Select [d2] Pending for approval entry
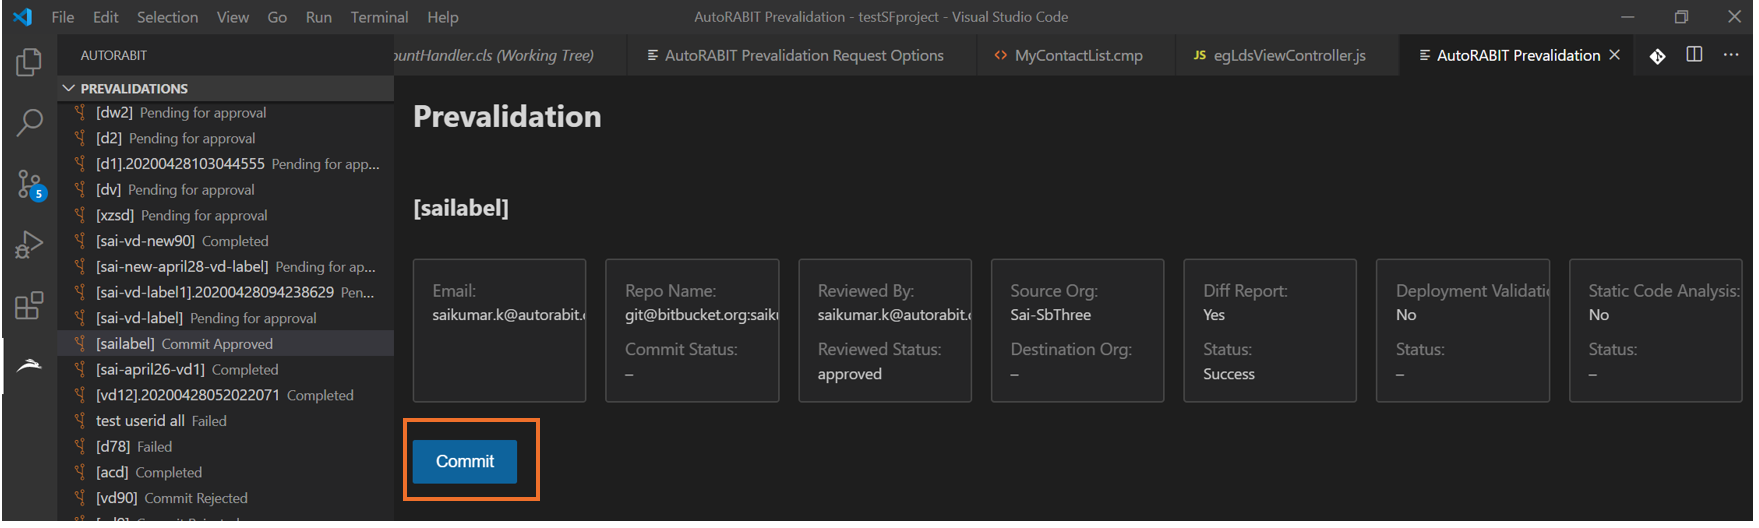 tap(226, 138)
